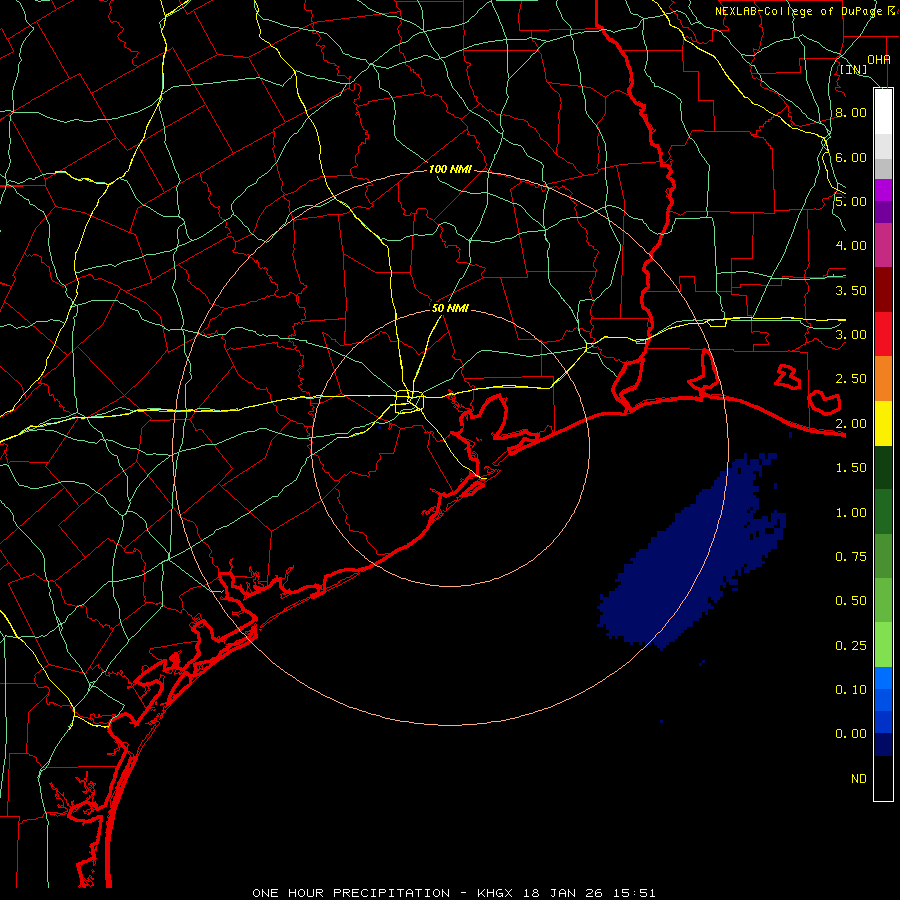Choose the bright red swatch beside 3.00
This screenshot has height=900, width=900.
click(x=883, y=334)
